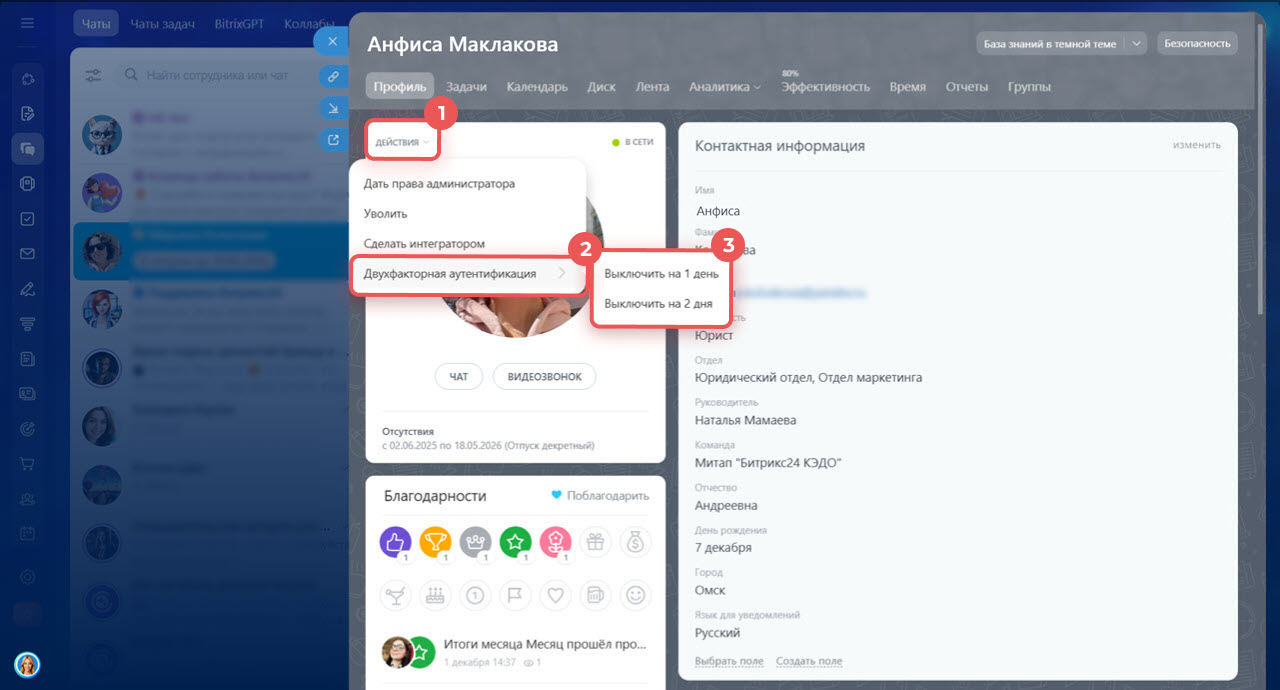Select the gray crown gratitude badge

(x=476, y=542)
